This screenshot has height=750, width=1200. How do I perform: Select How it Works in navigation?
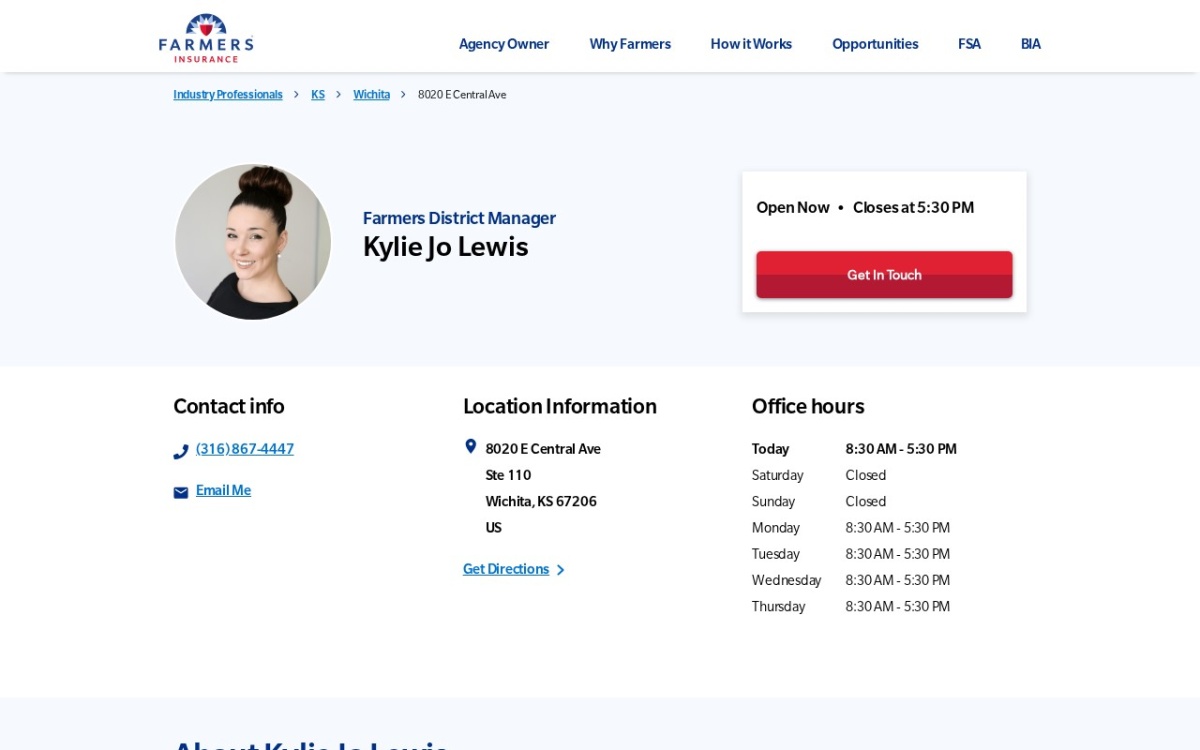pos(751,44)
